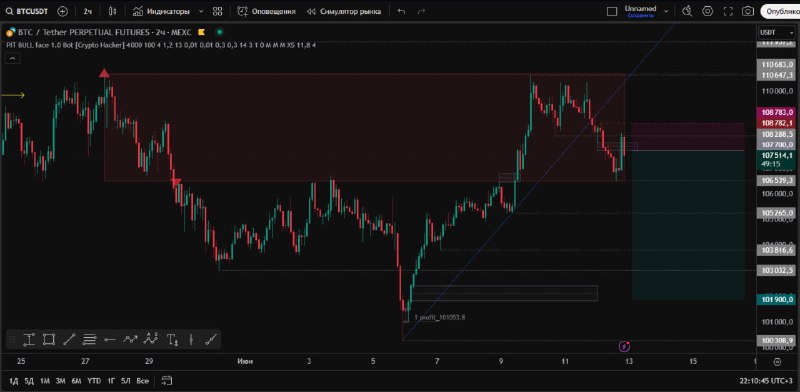
Task: Expand the favorite indicators dropdown arrow
Action: (201, 11)
